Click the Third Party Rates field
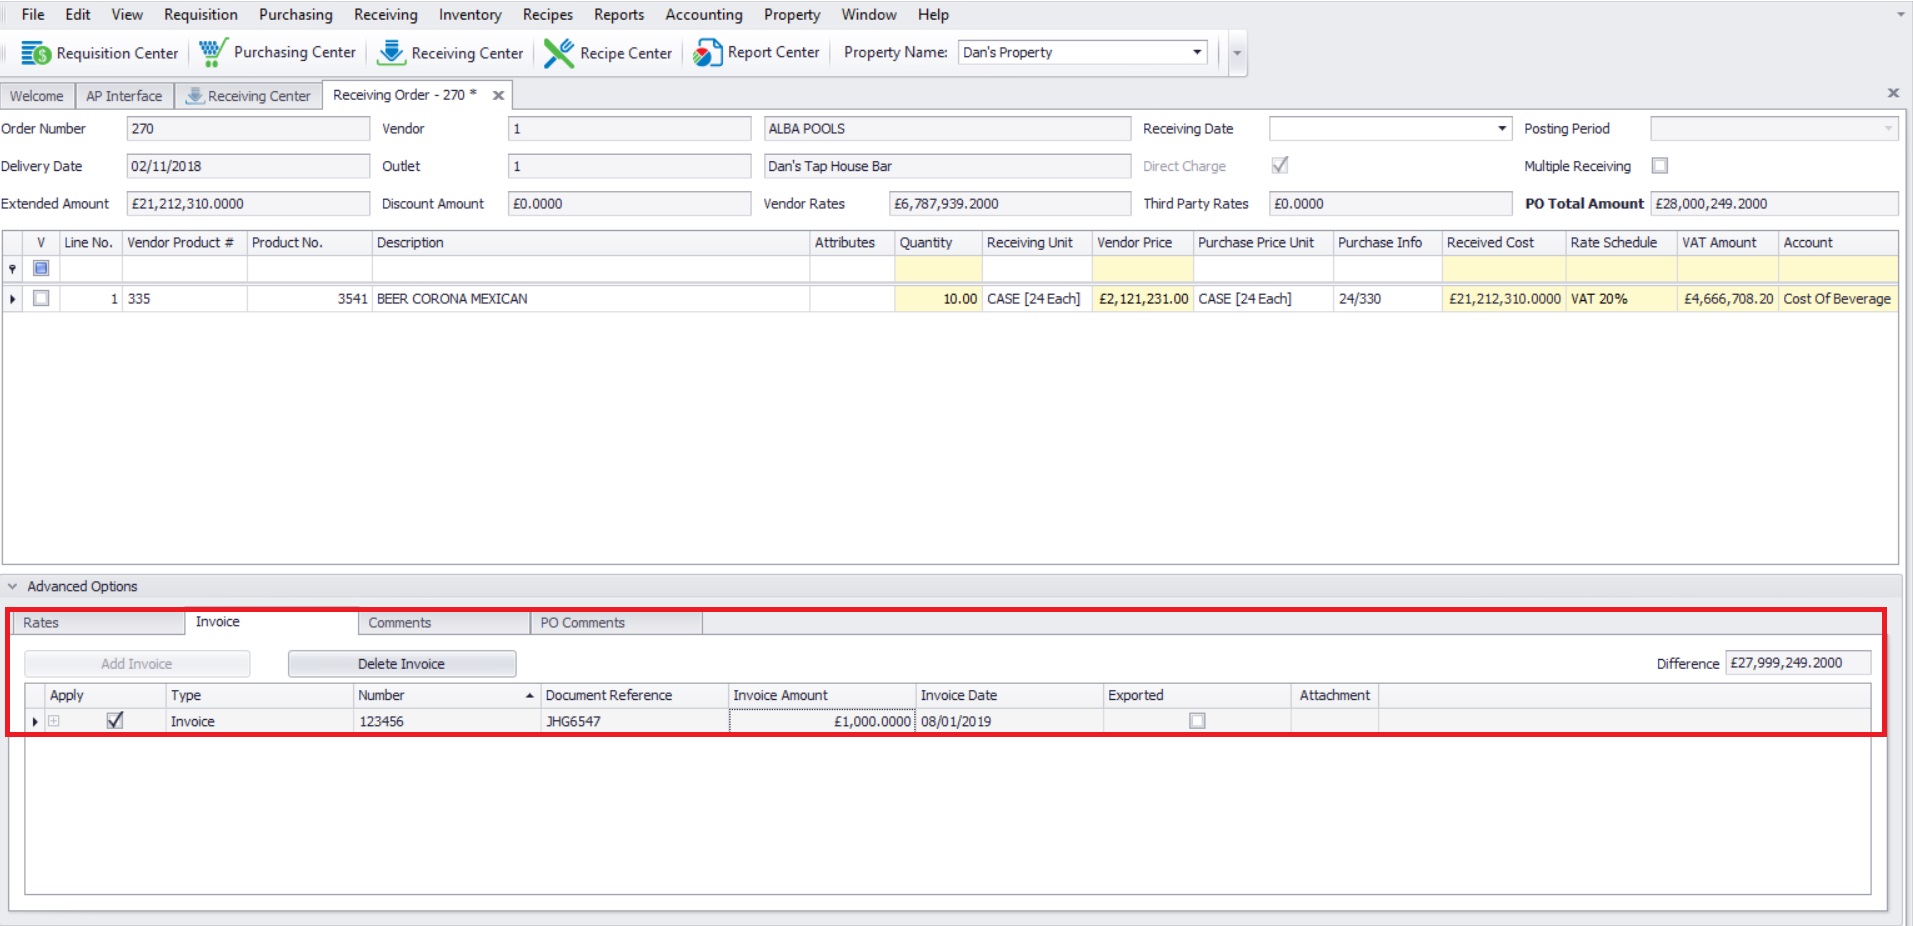1913x926 pixels. 1390,203
